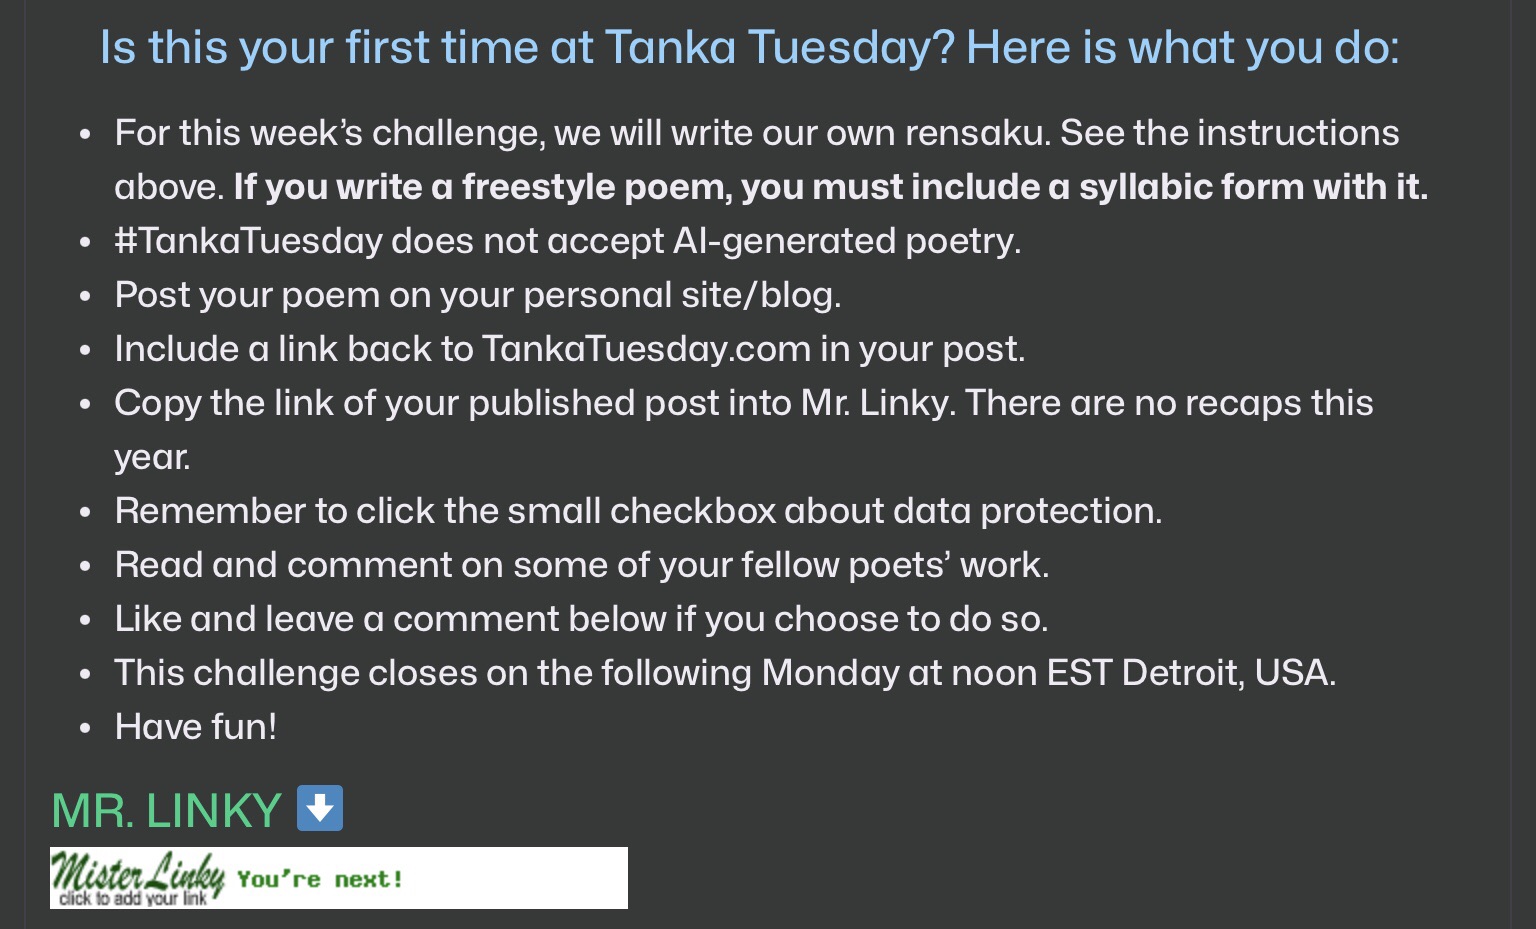
Task: Click the blank white area of Mister Linky banner
Action: point(520,878)
